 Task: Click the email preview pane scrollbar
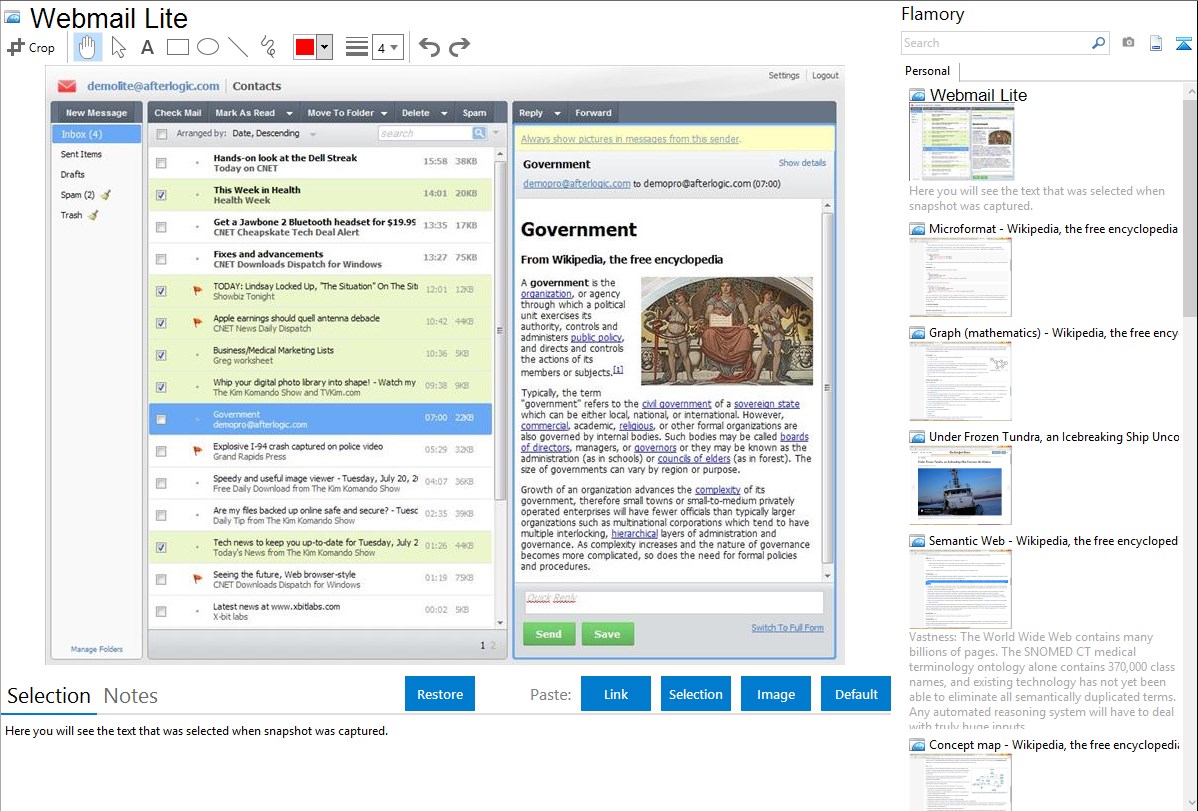827,390
